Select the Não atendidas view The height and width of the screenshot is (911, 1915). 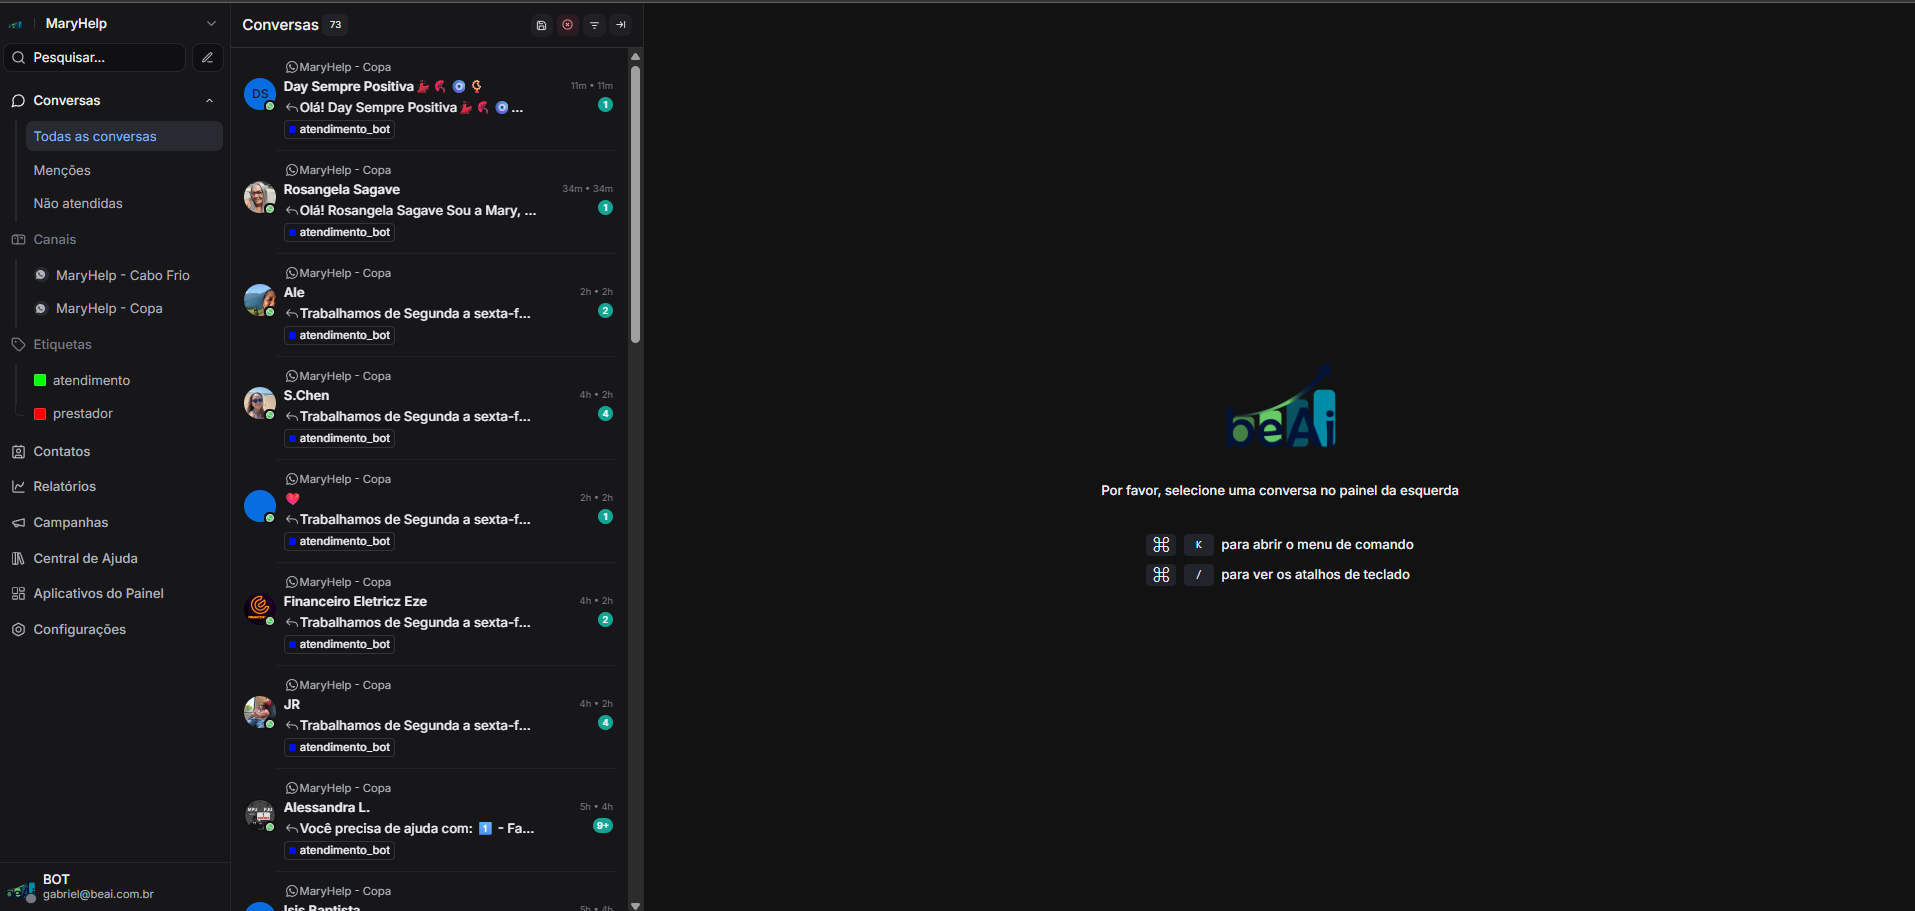click(78, 204)
